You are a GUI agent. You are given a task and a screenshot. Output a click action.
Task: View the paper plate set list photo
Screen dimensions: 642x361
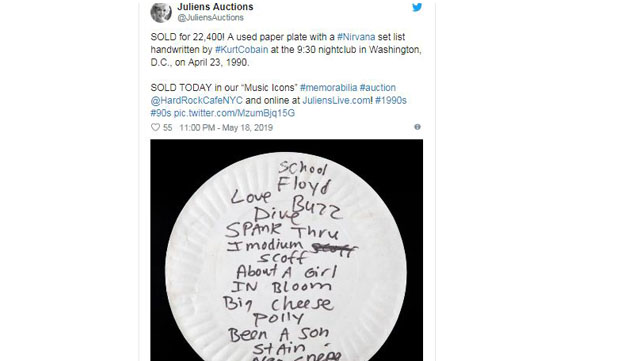[287, 250]
